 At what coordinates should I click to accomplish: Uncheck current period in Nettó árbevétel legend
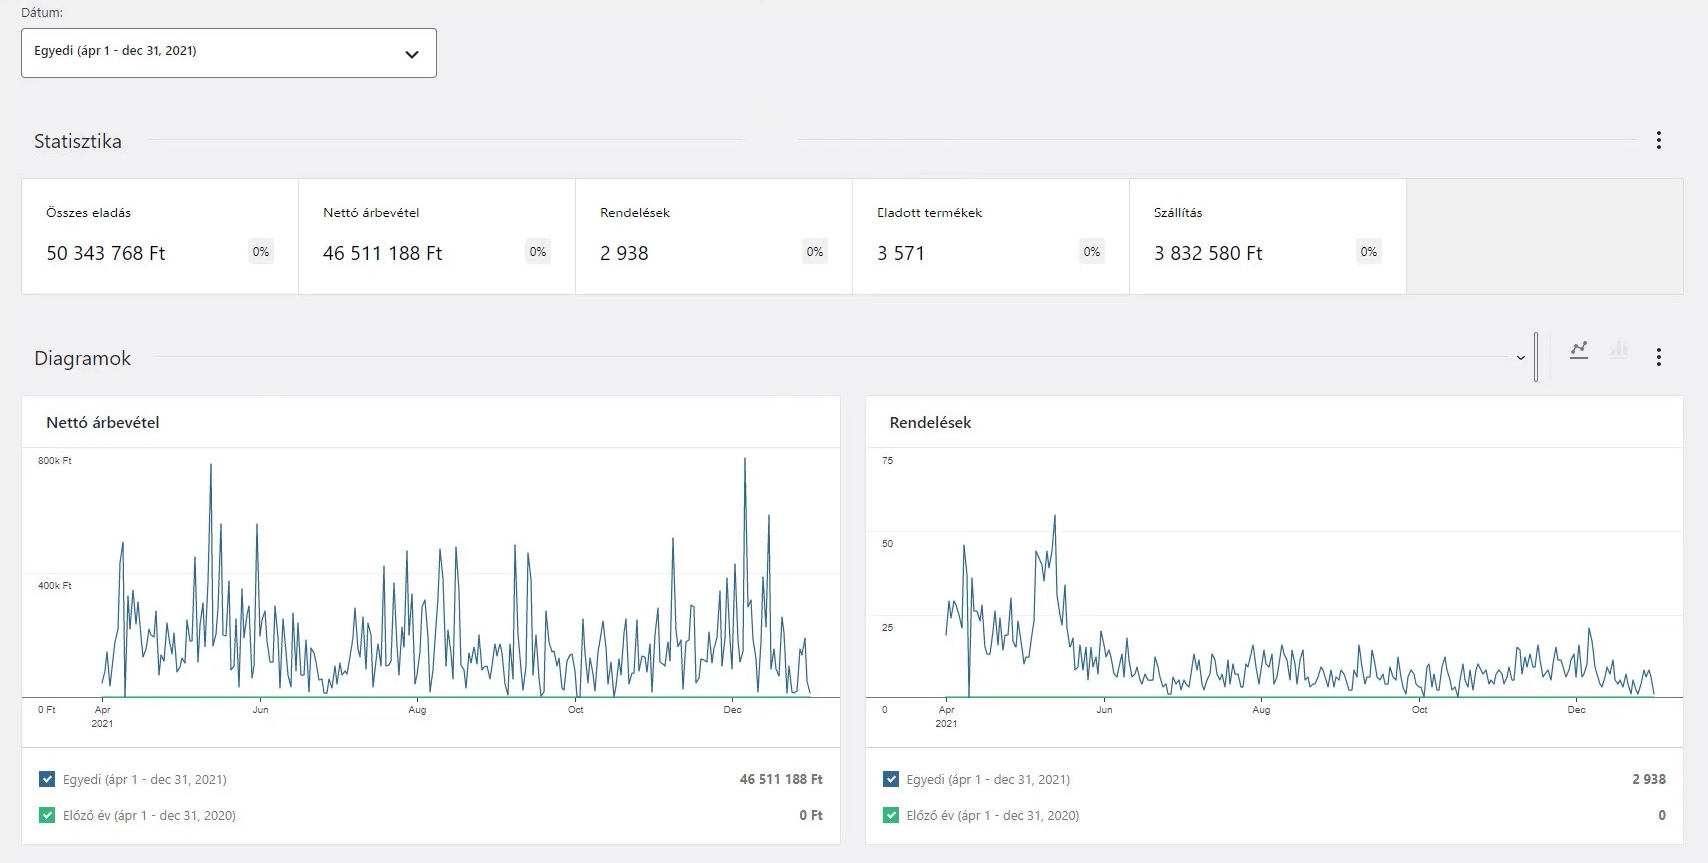(47, 779)
